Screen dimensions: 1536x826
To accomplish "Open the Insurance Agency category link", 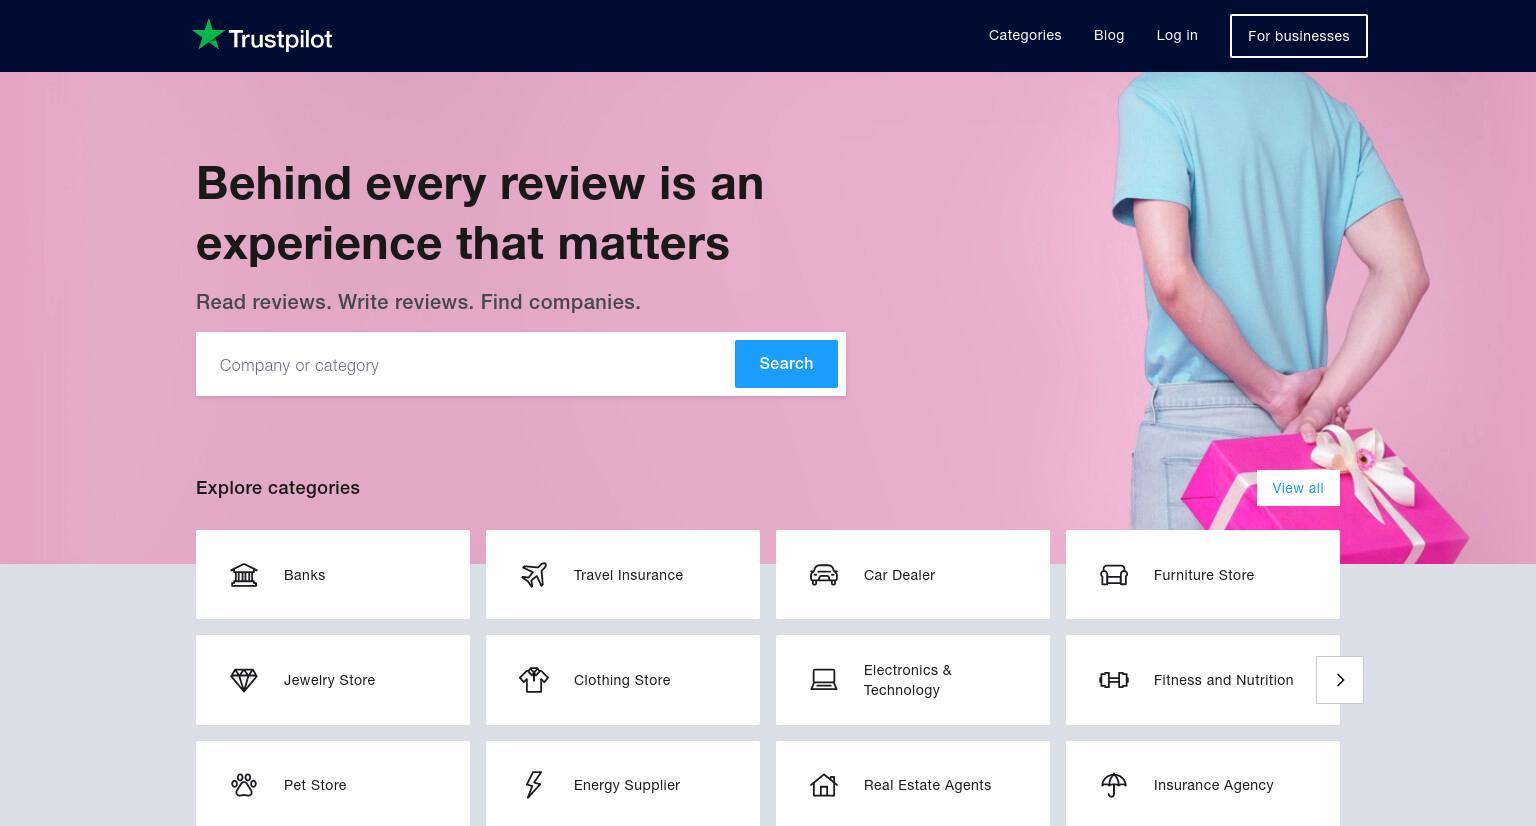I will (x=1203, y=785).
